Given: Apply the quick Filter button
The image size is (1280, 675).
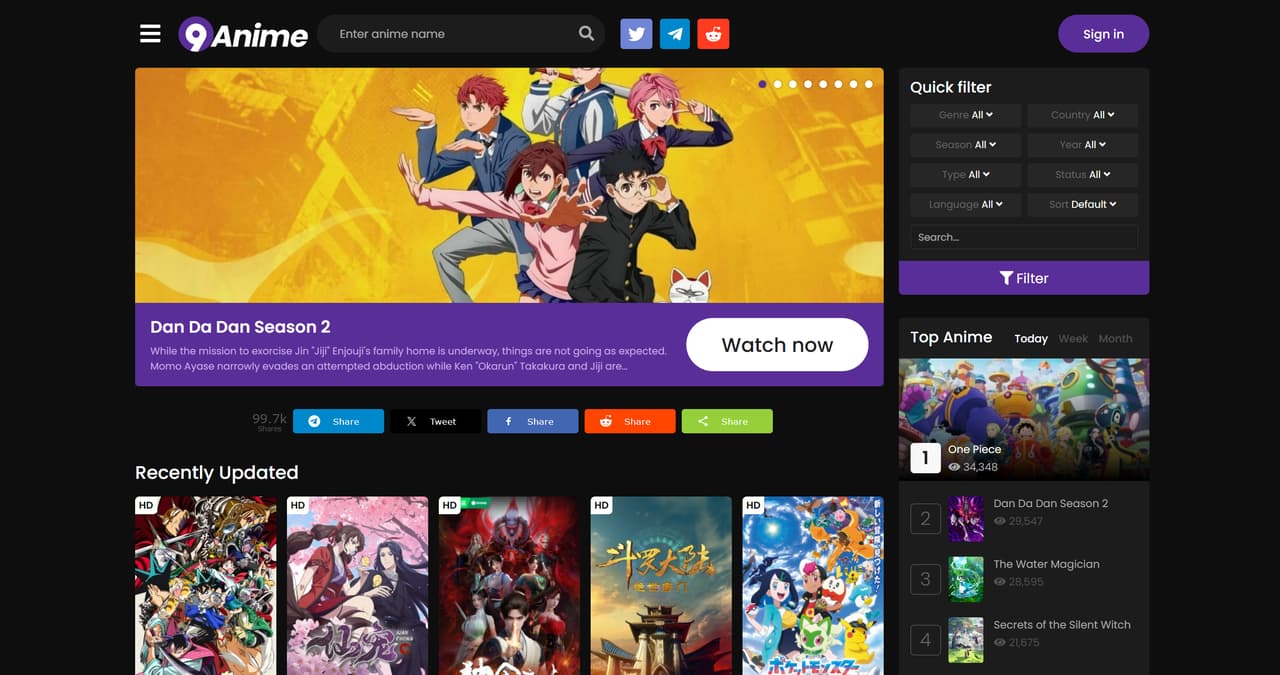Looking at the screenshot, I should point(1024,278).
